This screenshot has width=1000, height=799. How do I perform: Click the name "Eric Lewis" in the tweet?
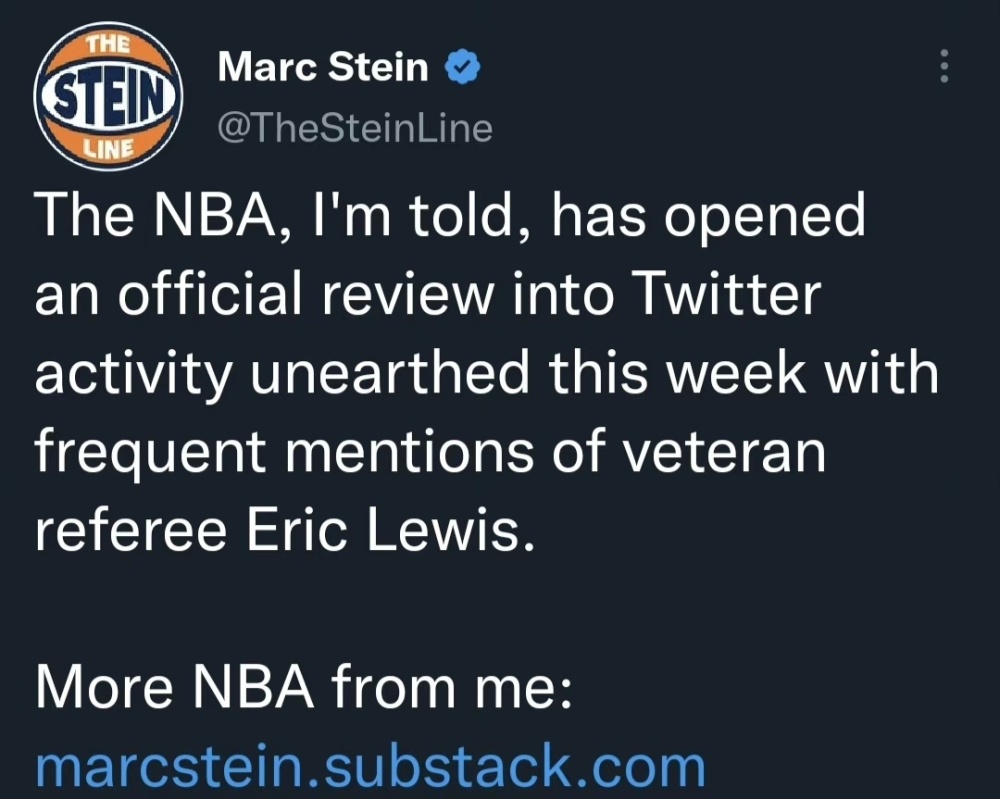390,530
